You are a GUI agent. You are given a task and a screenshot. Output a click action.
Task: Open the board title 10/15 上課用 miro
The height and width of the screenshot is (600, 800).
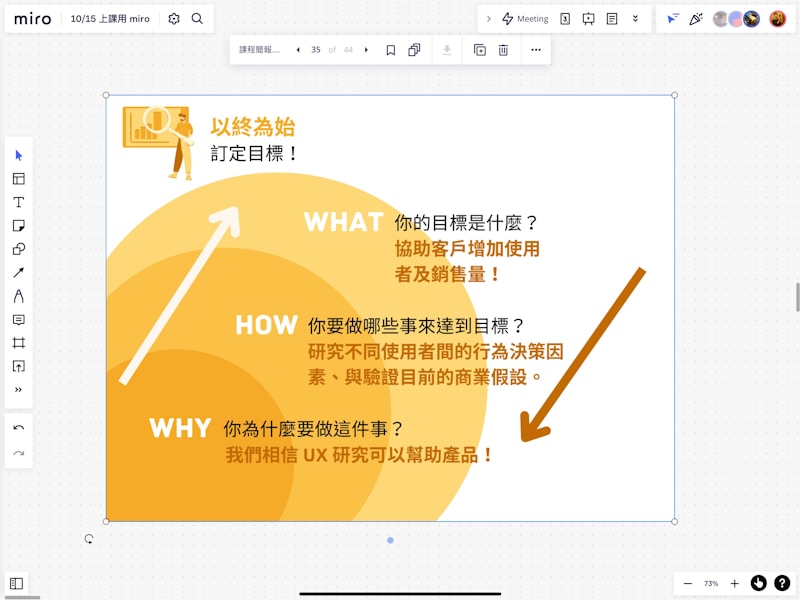click(x=110, y=19)
